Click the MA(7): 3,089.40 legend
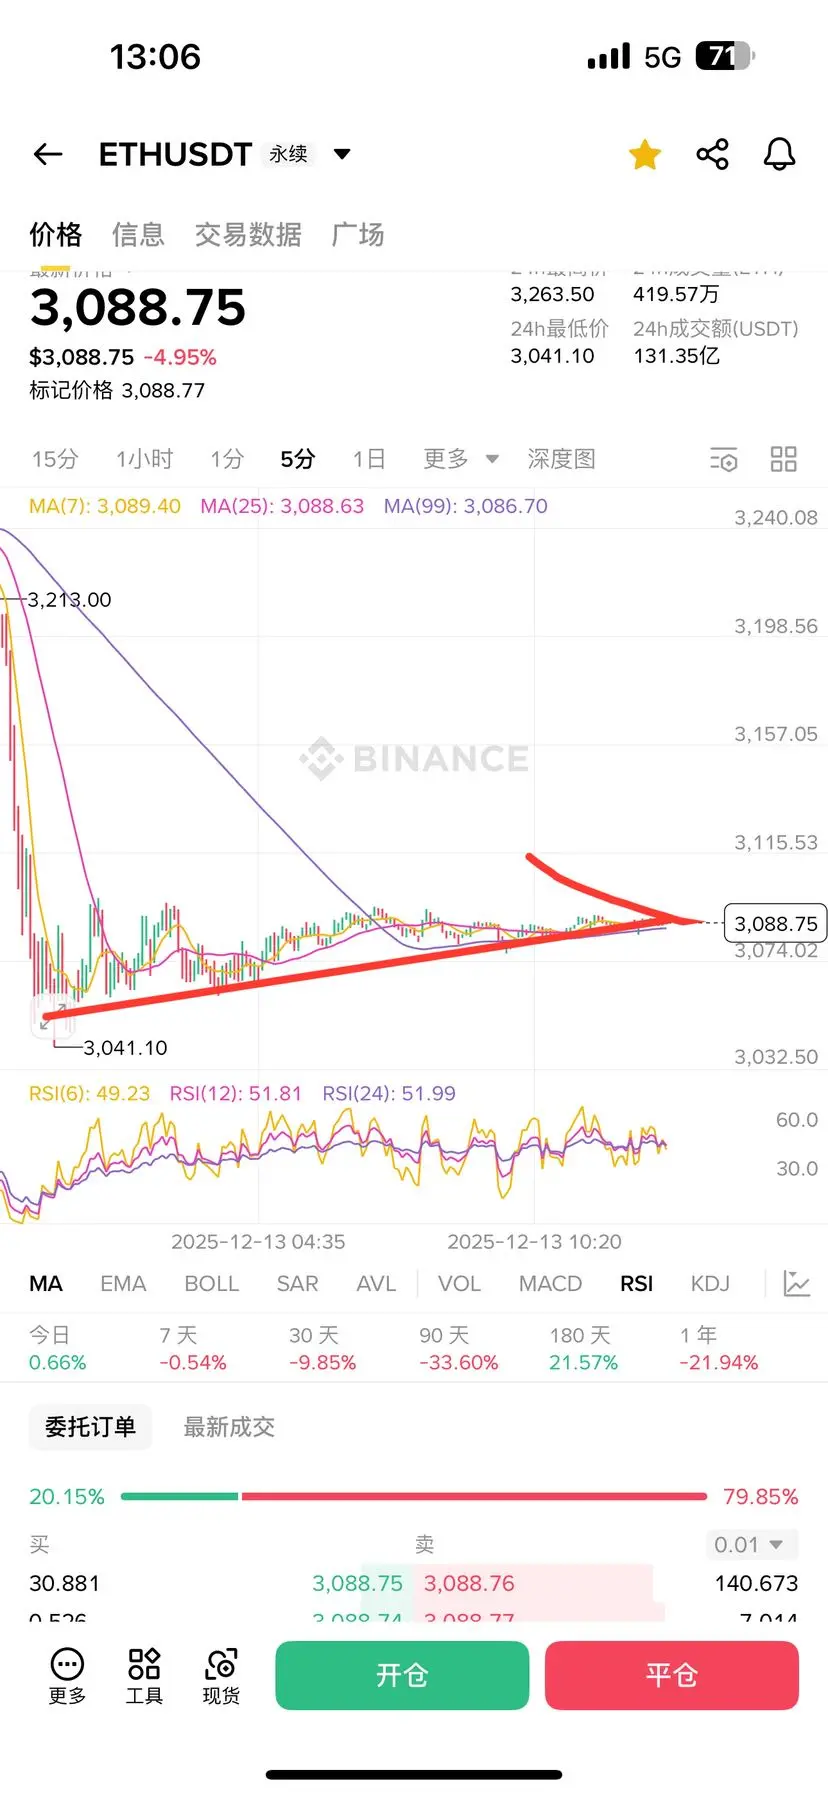Viewport: 828px width, 1795px height. (105, 506)
